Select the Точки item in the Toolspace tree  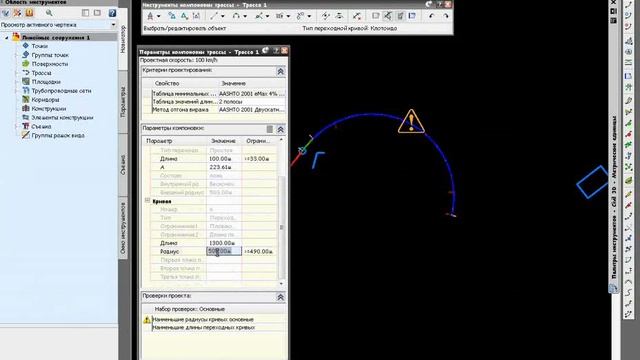click(40, 46)
